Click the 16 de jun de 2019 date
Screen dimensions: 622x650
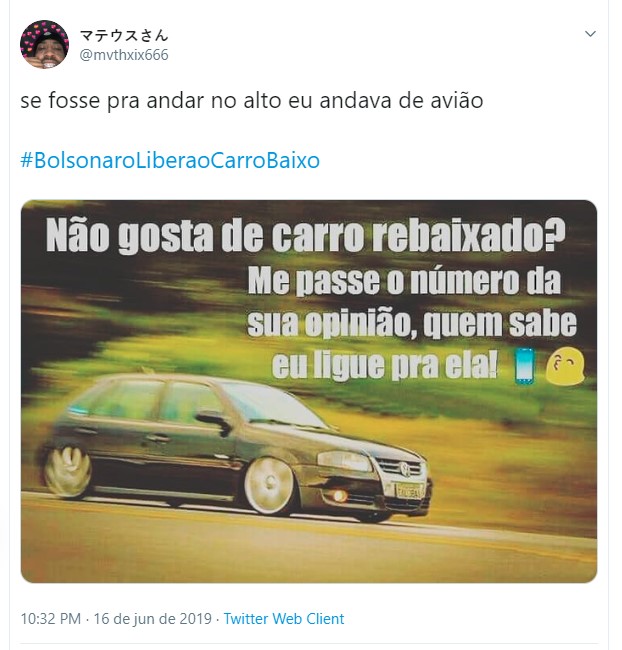pos(153,618)
